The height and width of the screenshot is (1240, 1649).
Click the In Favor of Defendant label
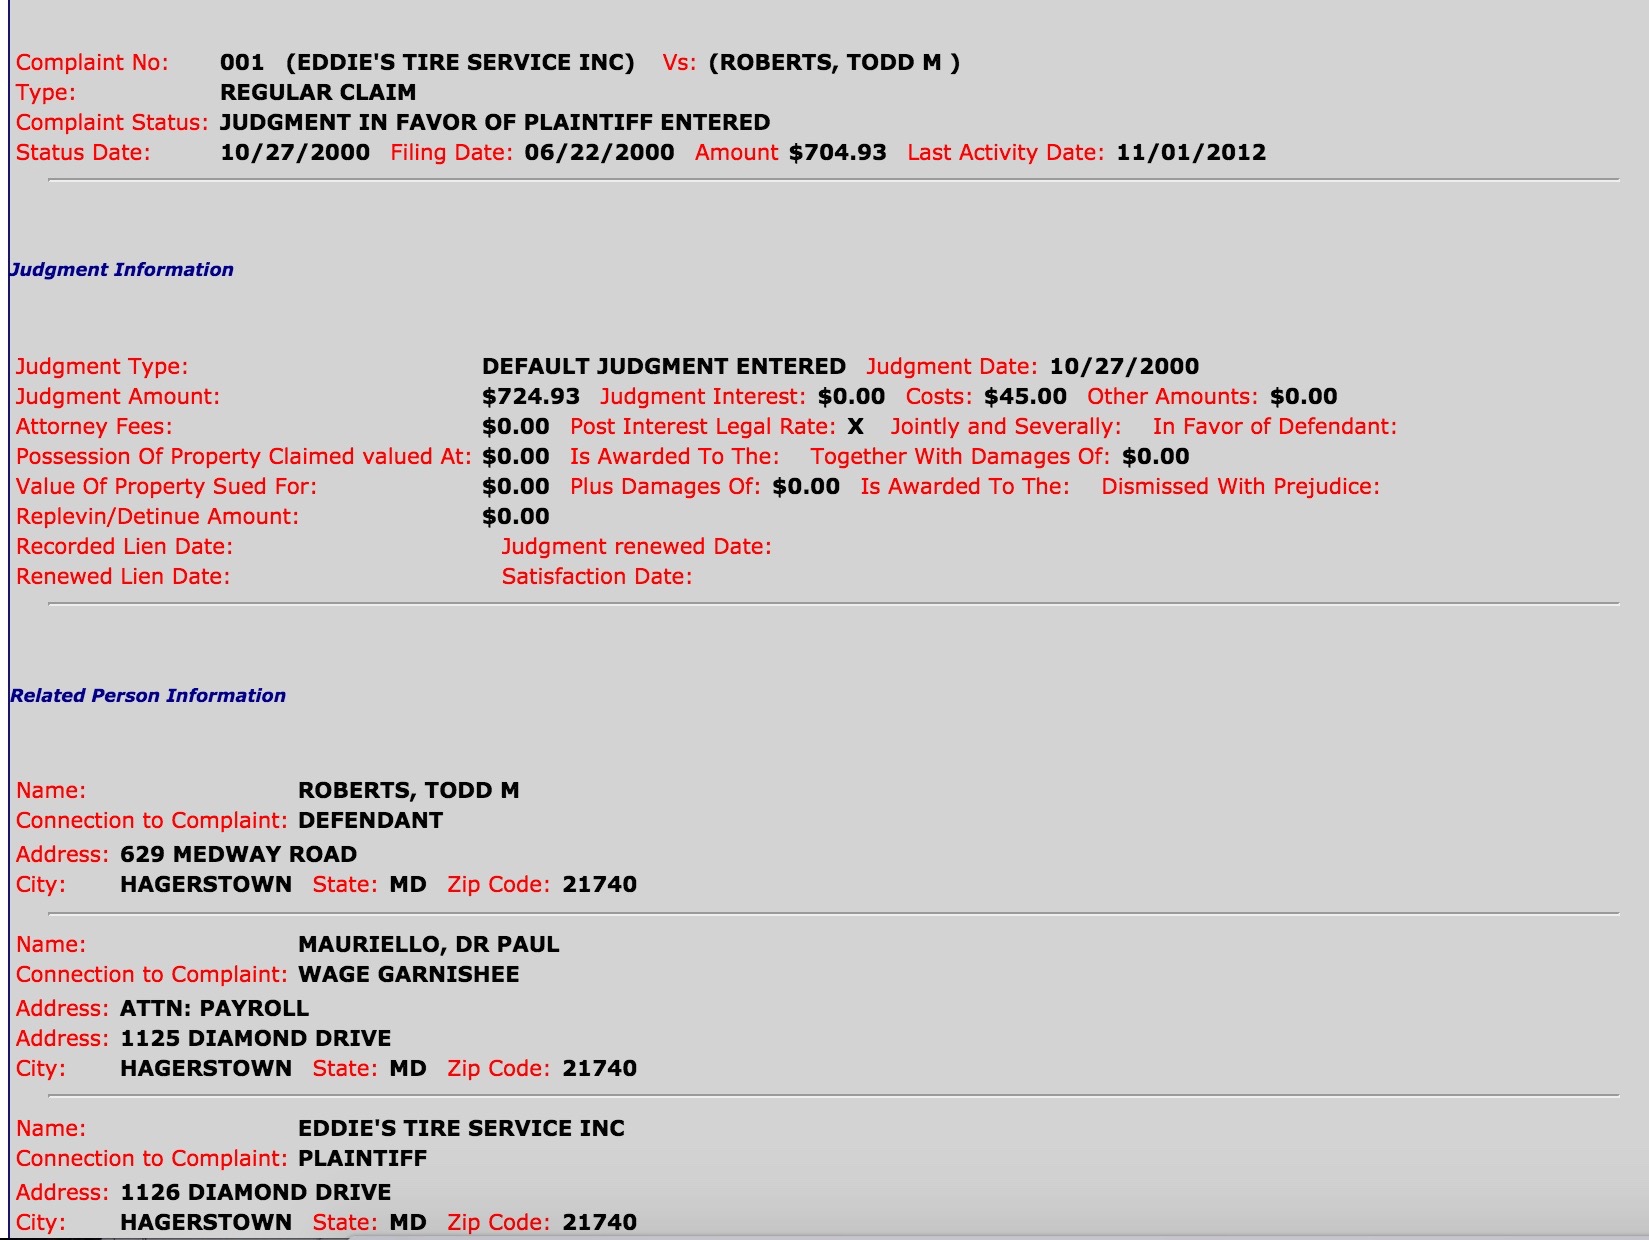[1275, 426]
